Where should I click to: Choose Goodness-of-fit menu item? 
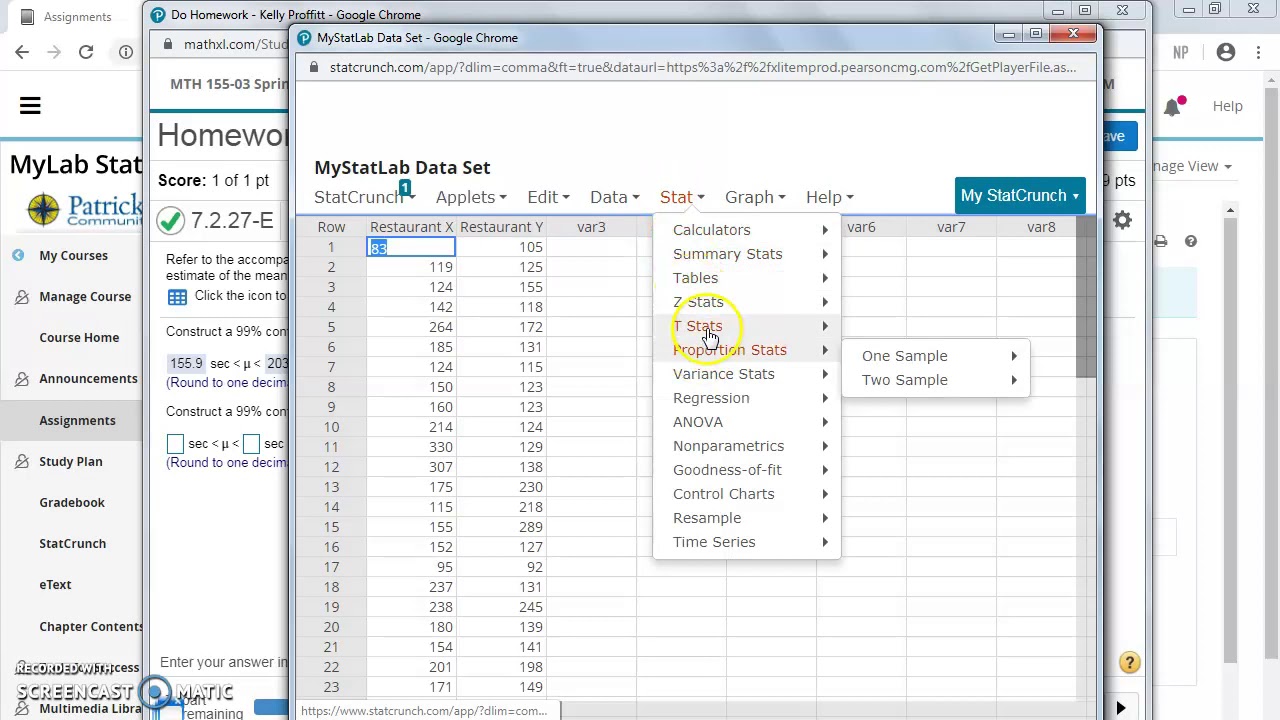click(748, 470)
